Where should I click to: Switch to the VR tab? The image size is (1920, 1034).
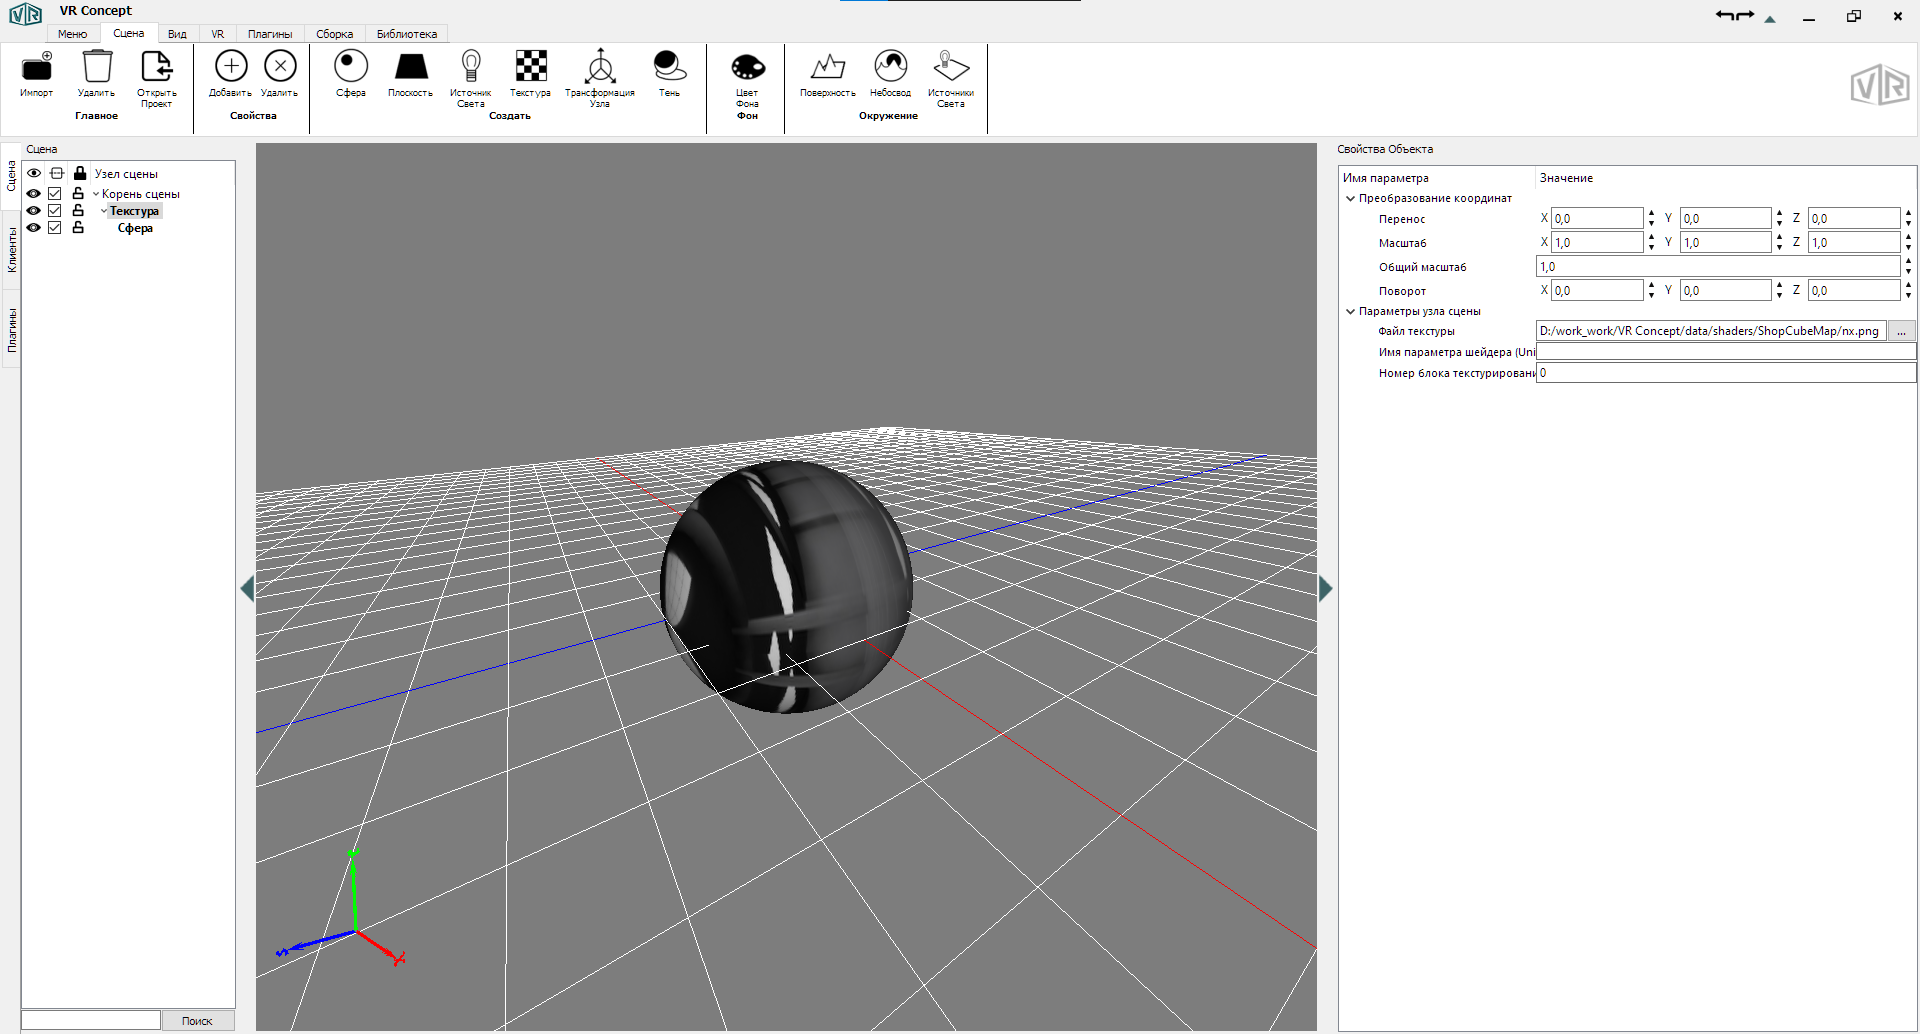coord(218,34)
